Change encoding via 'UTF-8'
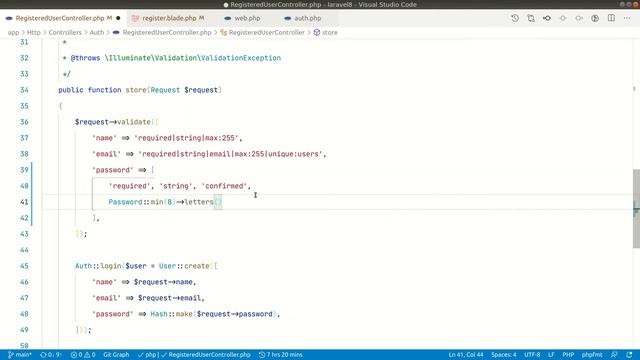The width and height of the screenshot is (640, 360). pyautogui.click(x=532, y=355)
